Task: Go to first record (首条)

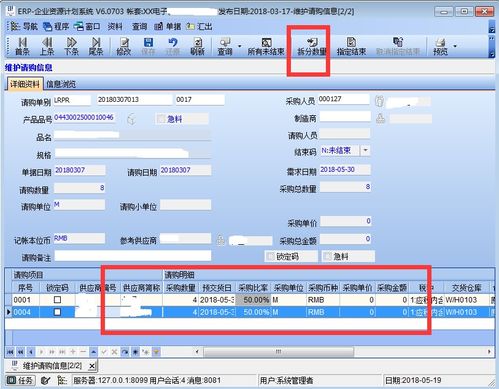Action: point(22,46)
